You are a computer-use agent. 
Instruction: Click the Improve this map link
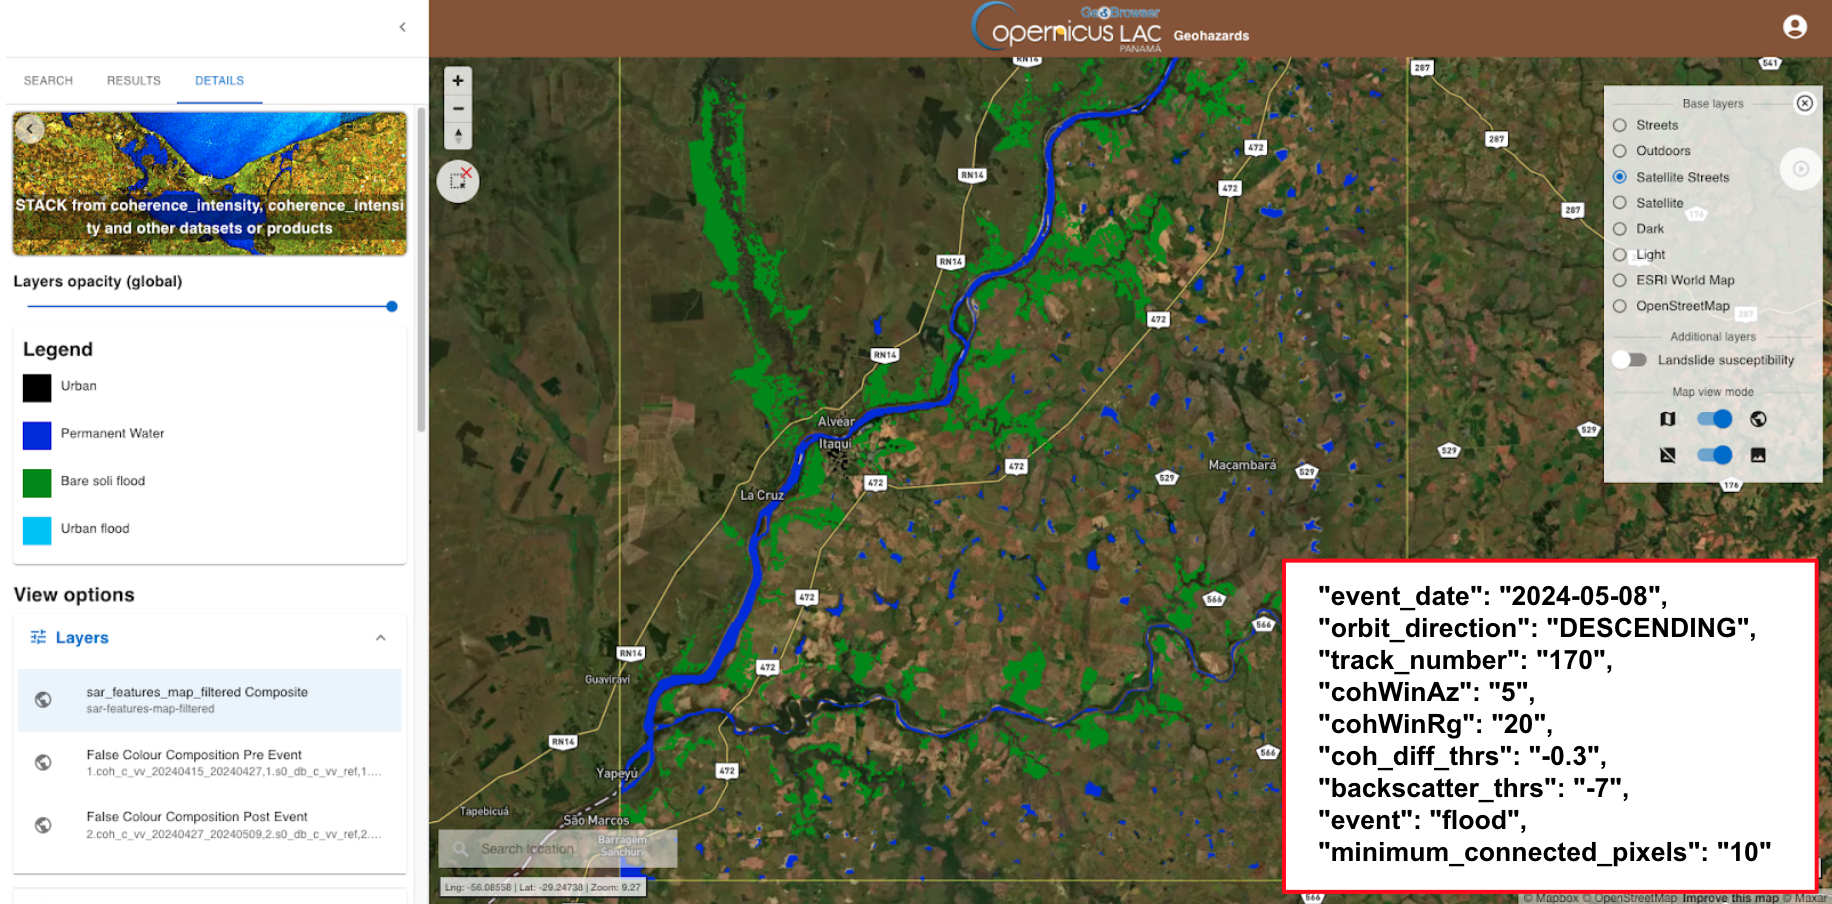click(x=1730, y=898)
